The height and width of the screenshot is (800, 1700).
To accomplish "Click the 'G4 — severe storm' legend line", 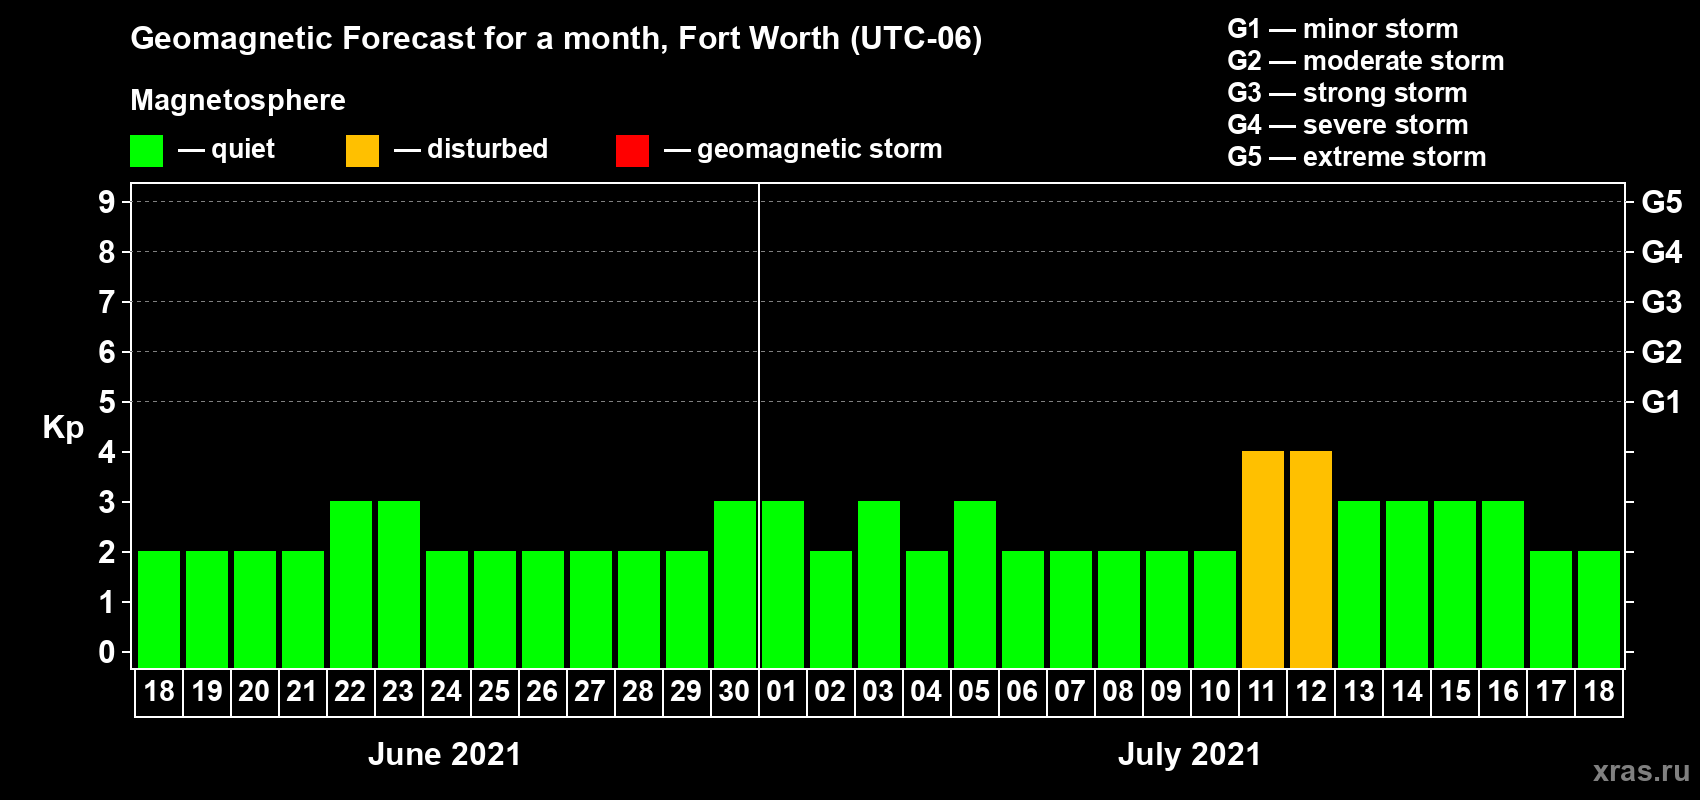I will click(x=1348, y=125).
